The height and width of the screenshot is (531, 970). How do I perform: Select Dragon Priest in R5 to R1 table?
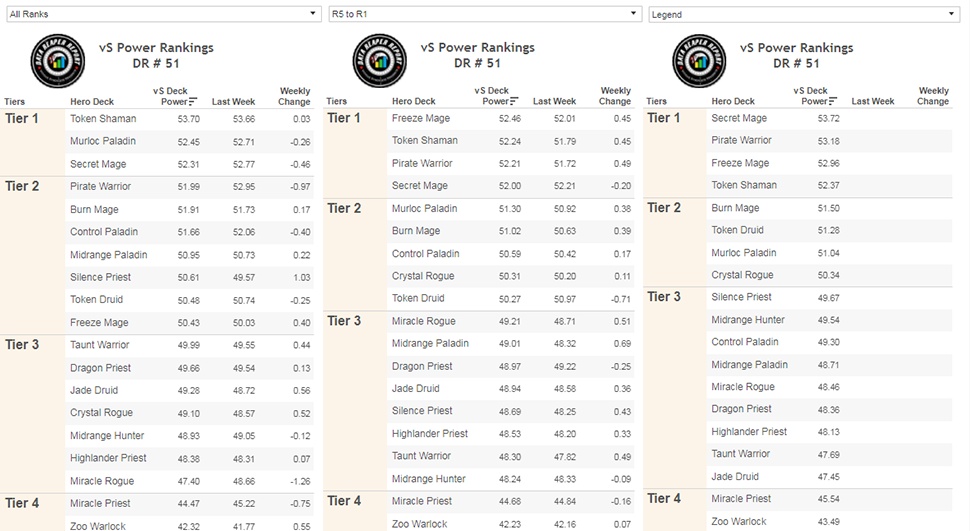click(422, 366)
